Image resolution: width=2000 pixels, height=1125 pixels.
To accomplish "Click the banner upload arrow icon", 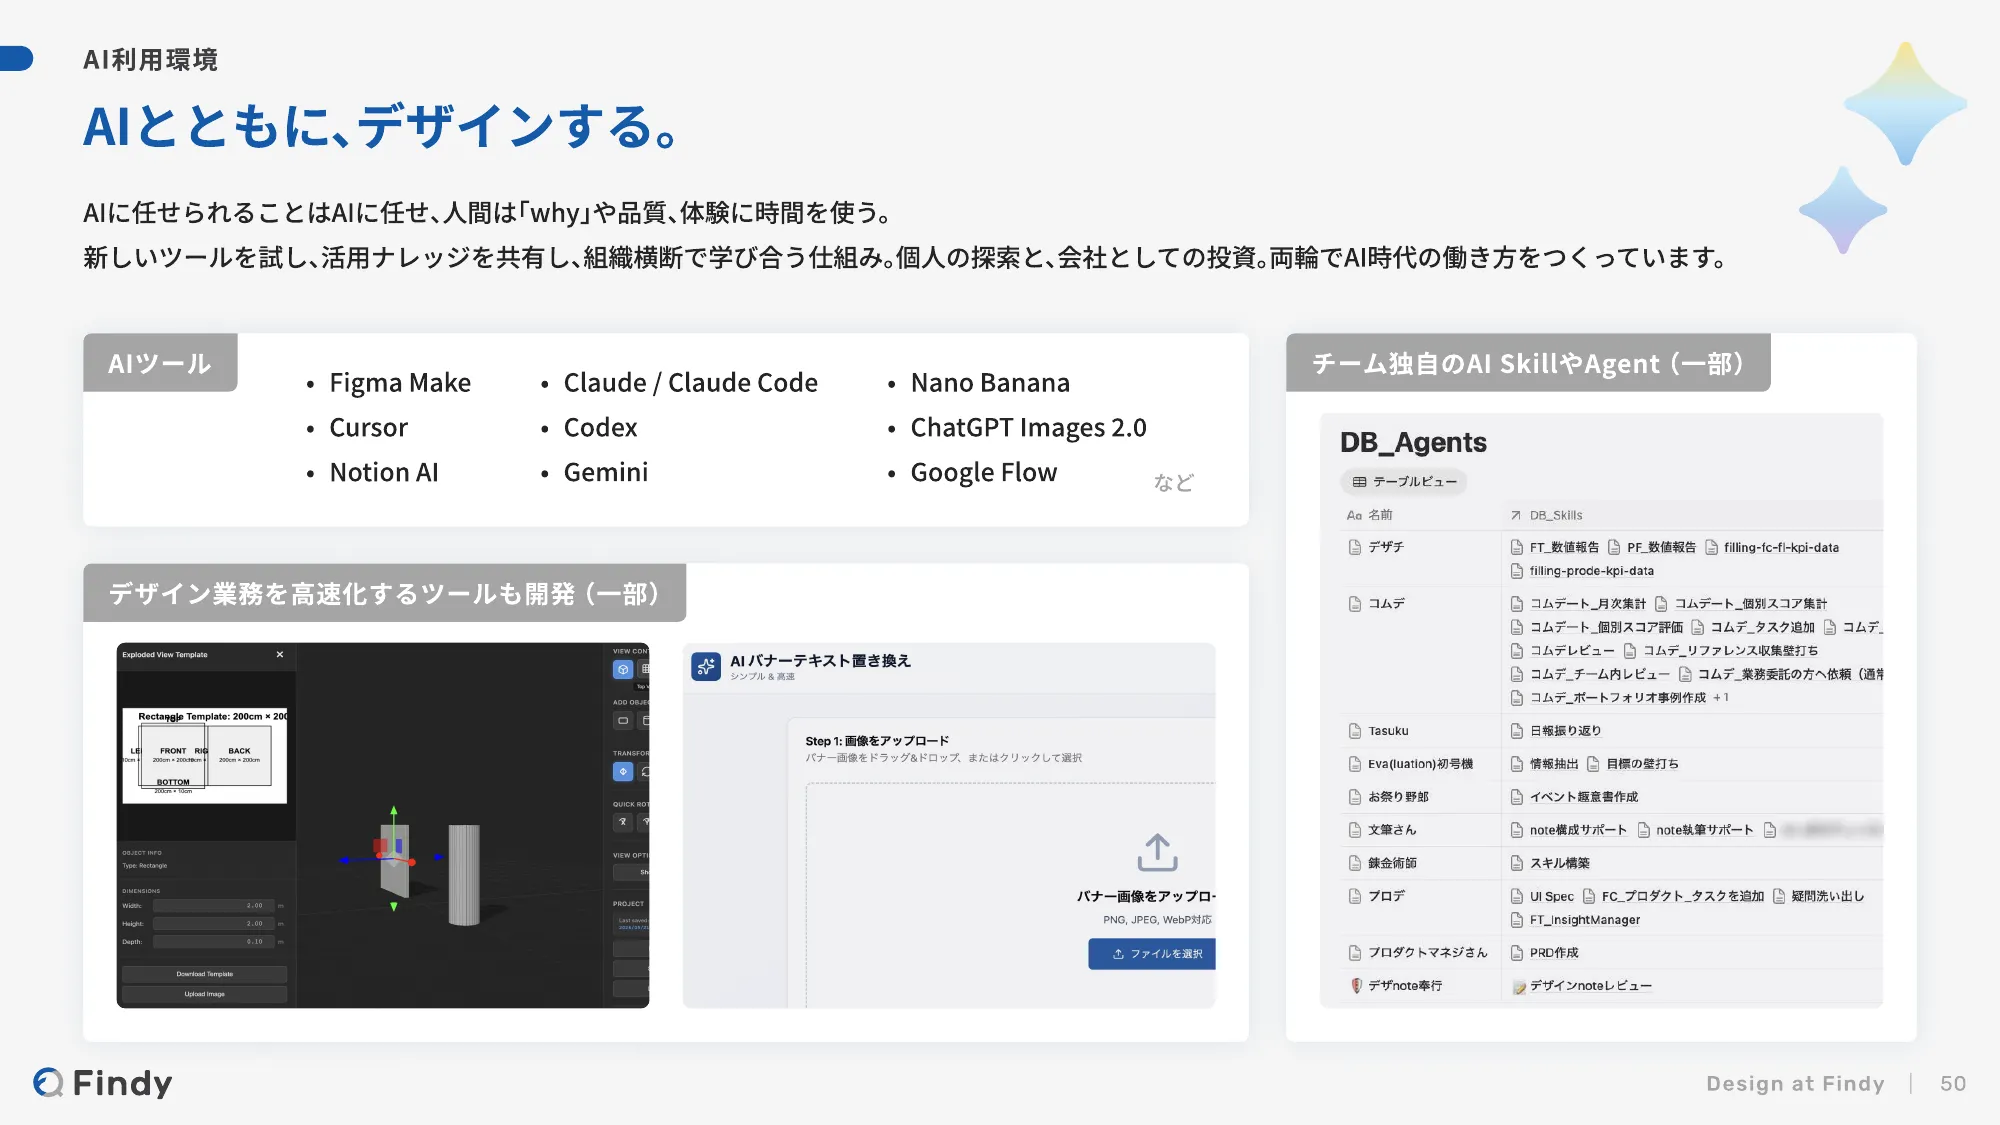I will coord(1157,852).
